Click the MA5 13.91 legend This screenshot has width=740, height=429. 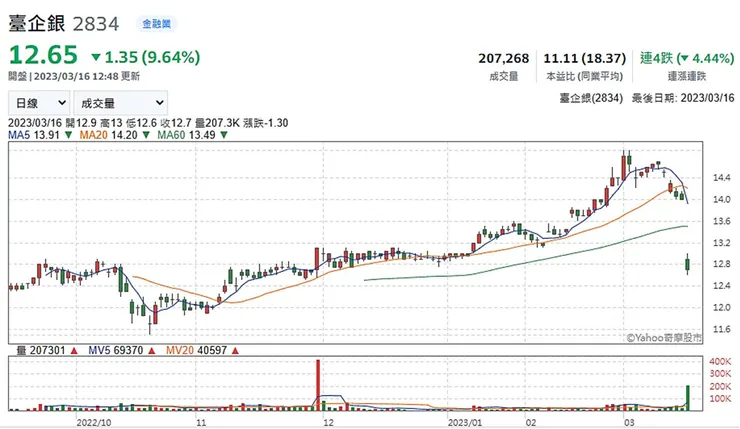pos(34,135)
